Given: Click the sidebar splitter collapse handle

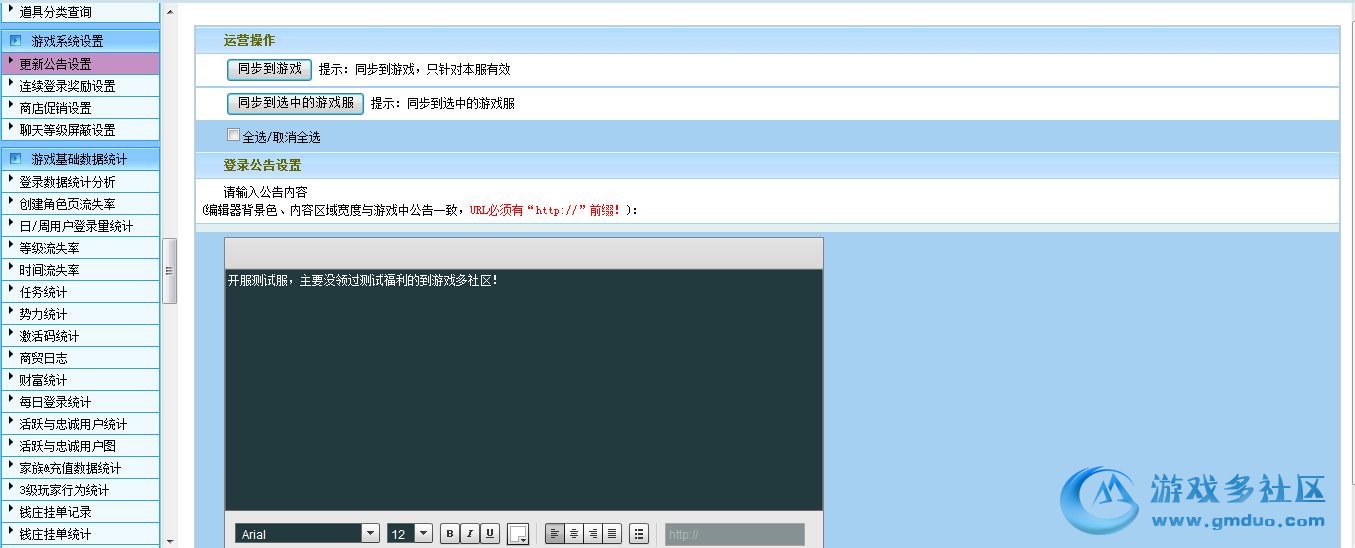Looking at the screenshot, I should click(170, 270).
